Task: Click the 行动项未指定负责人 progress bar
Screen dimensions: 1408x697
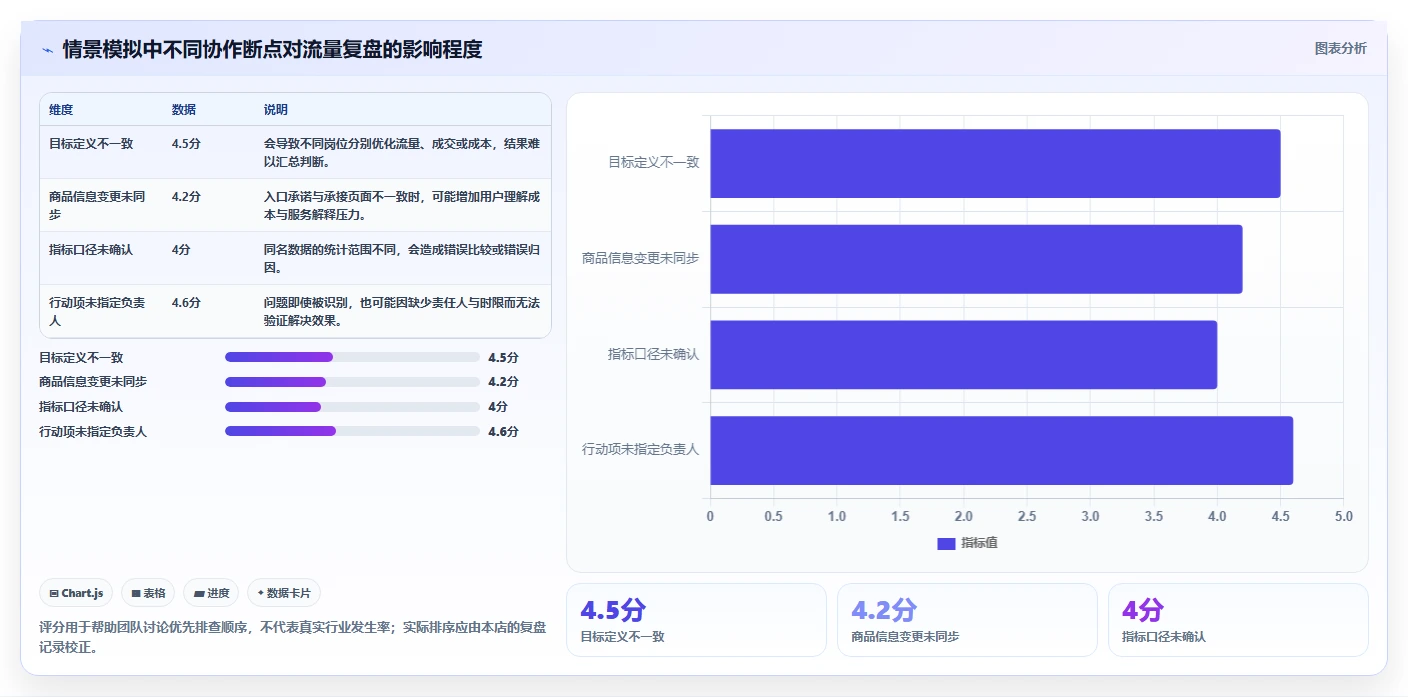Action: [x=352, y=431]
